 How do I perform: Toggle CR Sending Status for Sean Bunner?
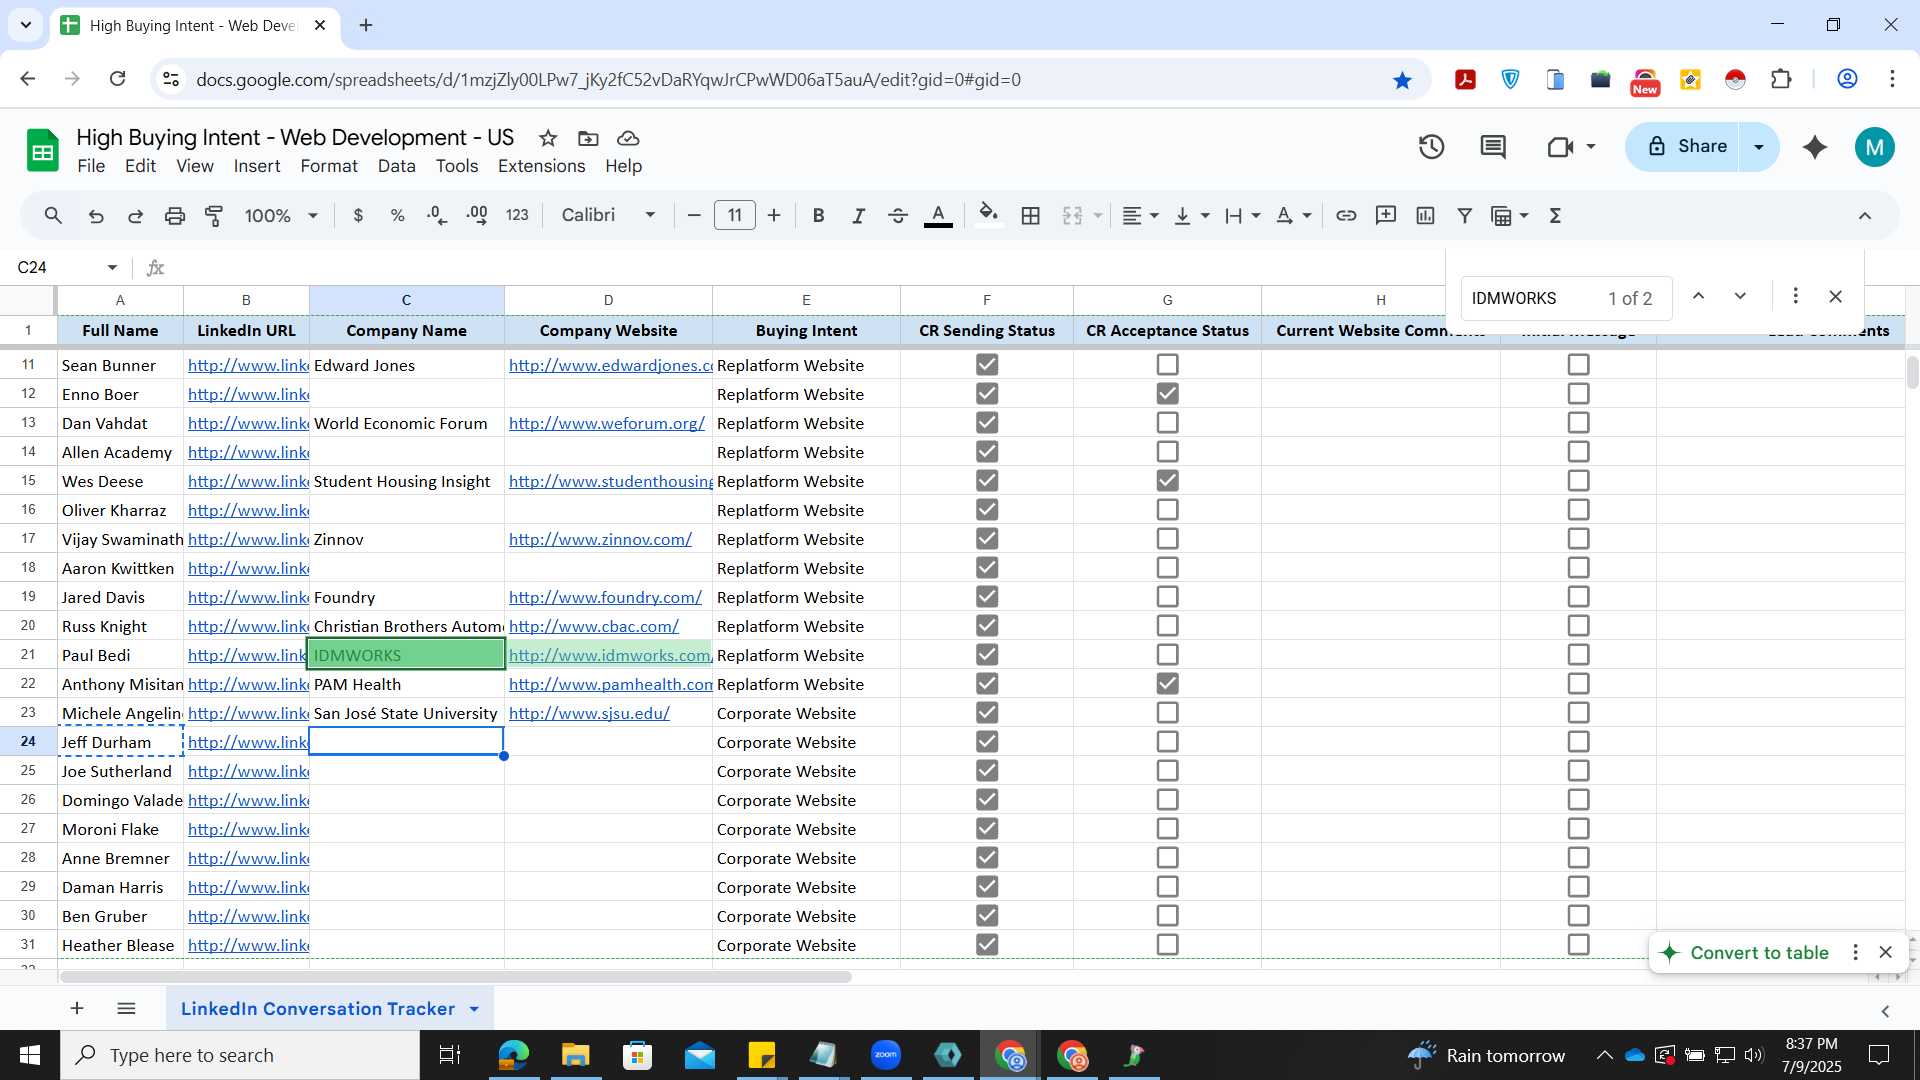pos(987,365)
